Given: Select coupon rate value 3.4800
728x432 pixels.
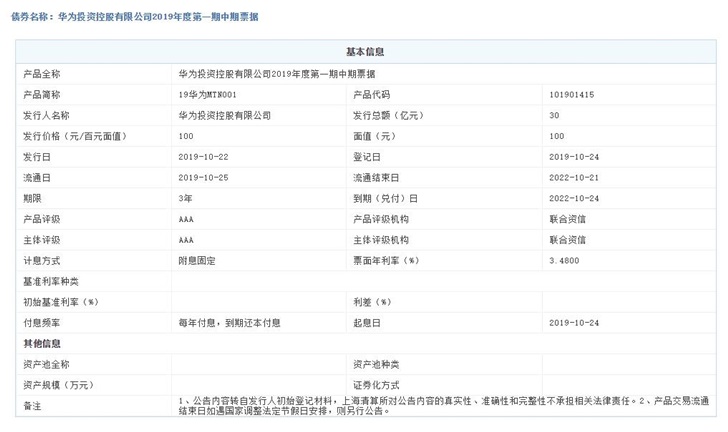Looking at the screenshot, I should click(x=564, y=261).
